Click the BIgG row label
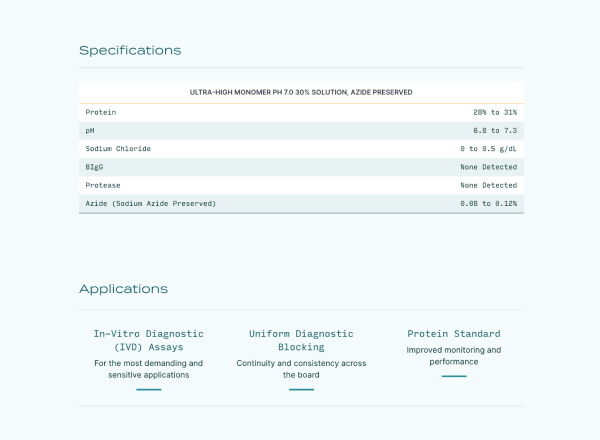Viewport: 600px width, 440px height. coord(96,167)
